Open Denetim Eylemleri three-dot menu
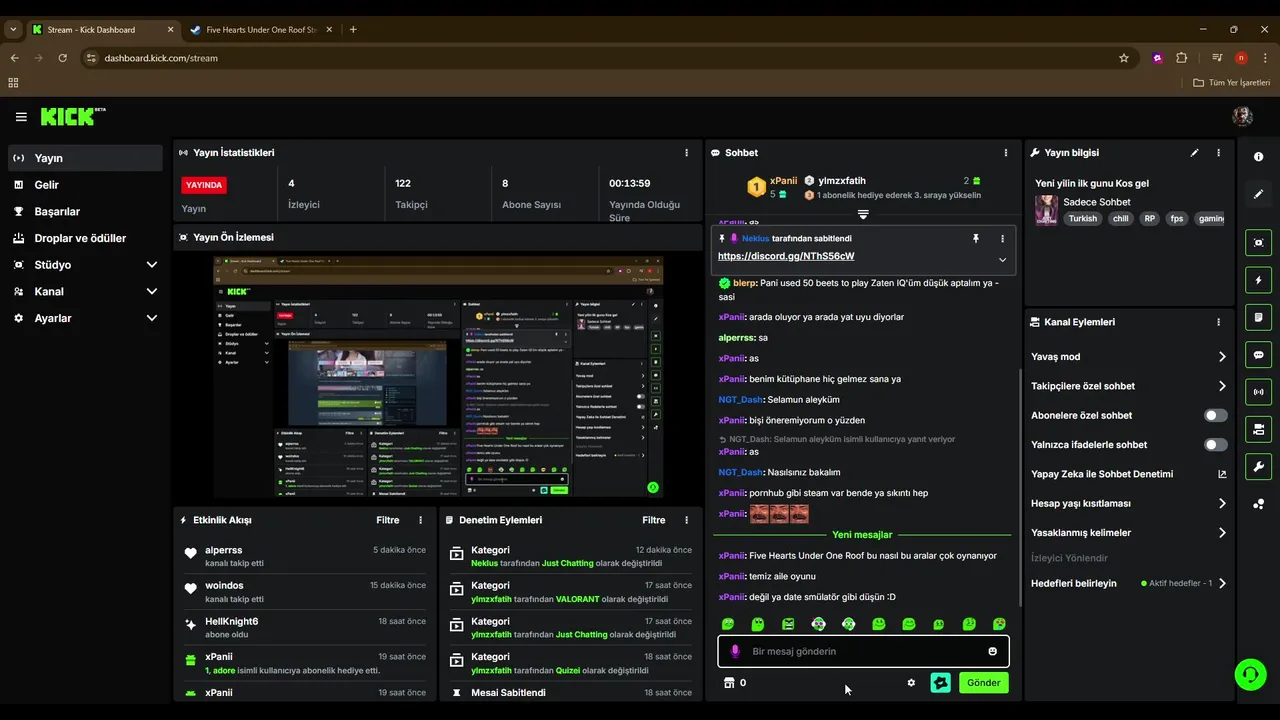 pyautogui.click(x=686, y=520)
